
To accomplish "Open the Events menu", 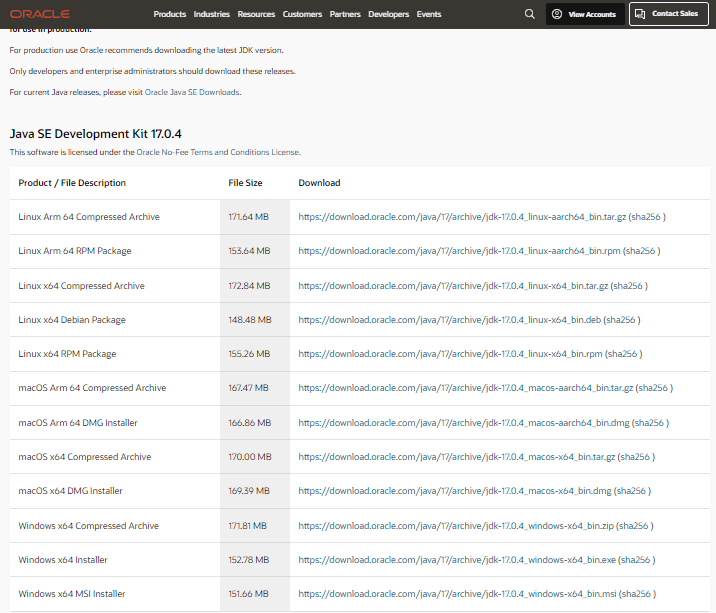I will [429, 14].
